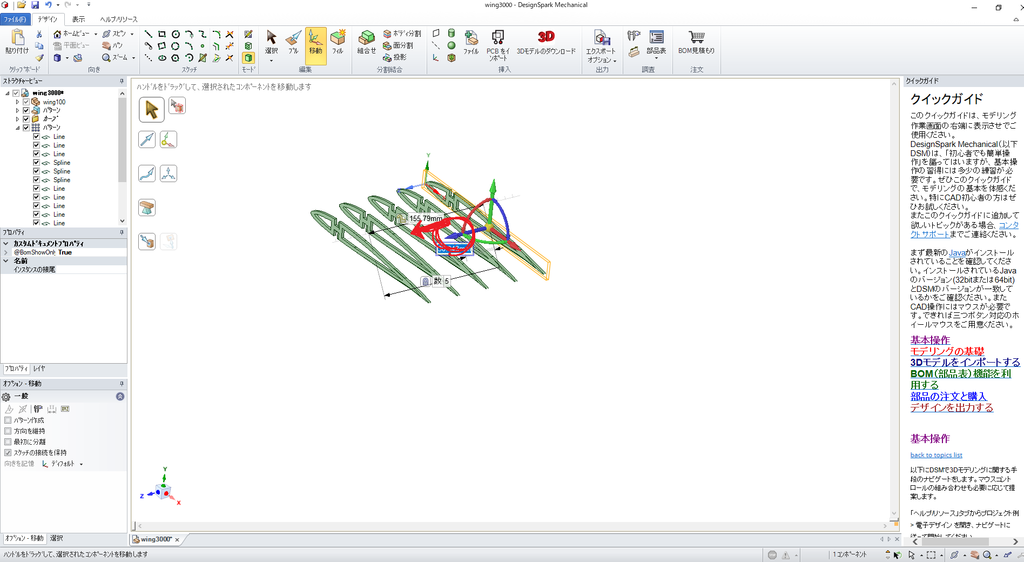The width and height of the screenshot is (1024, 562).
Task: Toggle checkbox of the カーブ folder item
Action: pyautogui.click(x=26, y=119)
